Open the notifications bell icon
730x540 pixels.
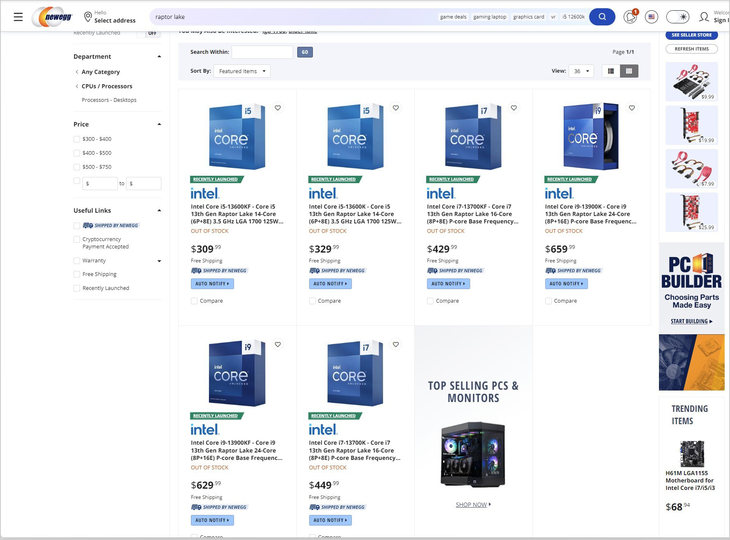[x=630, y=17]
